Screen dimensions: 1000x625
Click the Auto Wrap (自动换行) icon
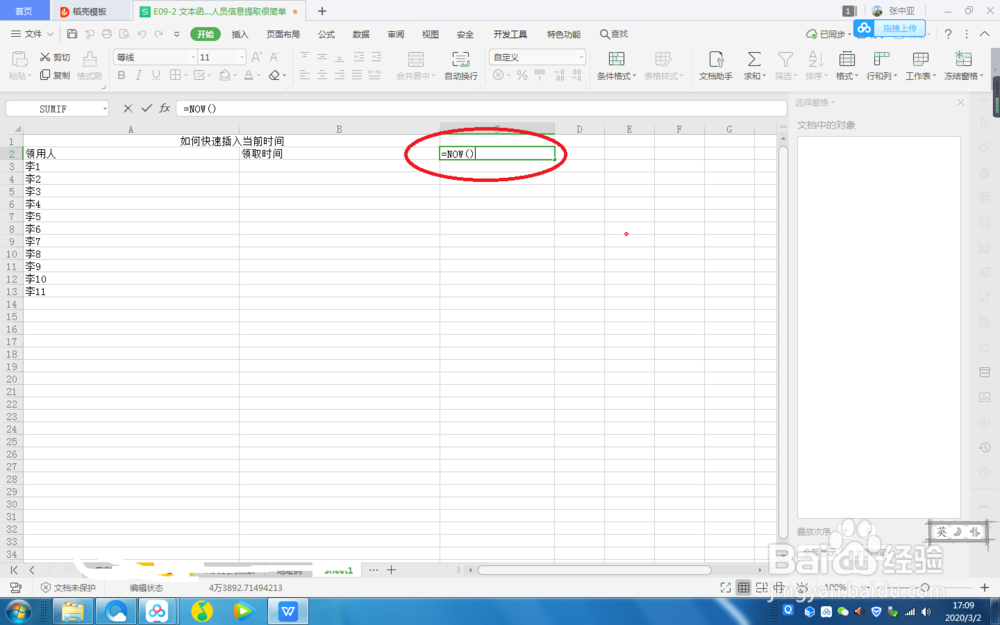pos(460,59)
